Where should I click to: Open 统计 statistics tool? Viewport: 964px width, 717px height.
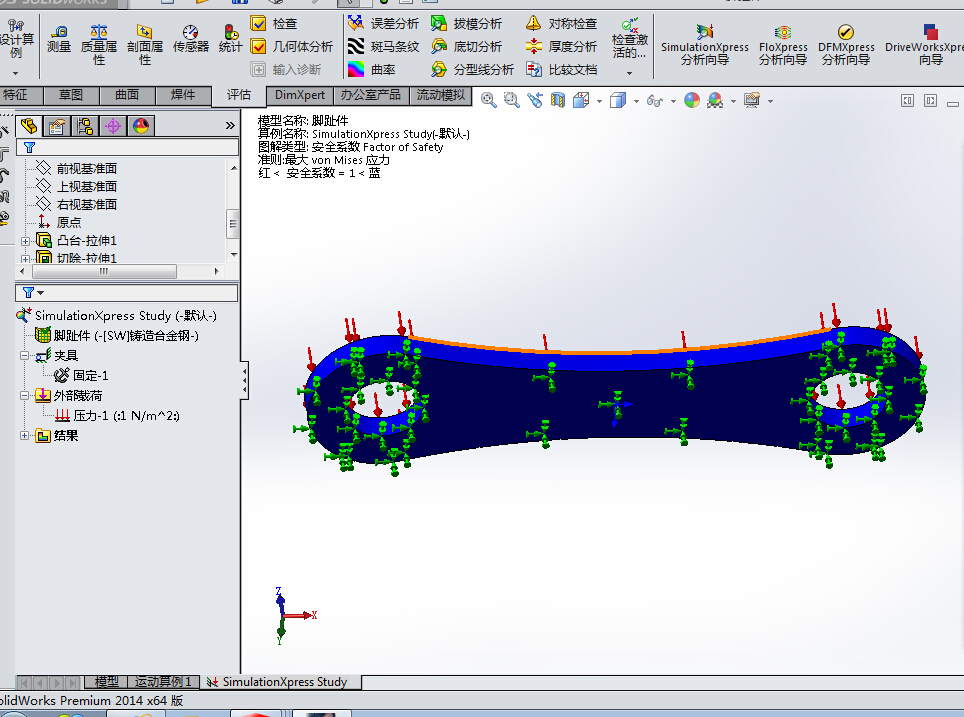(231, 39)
